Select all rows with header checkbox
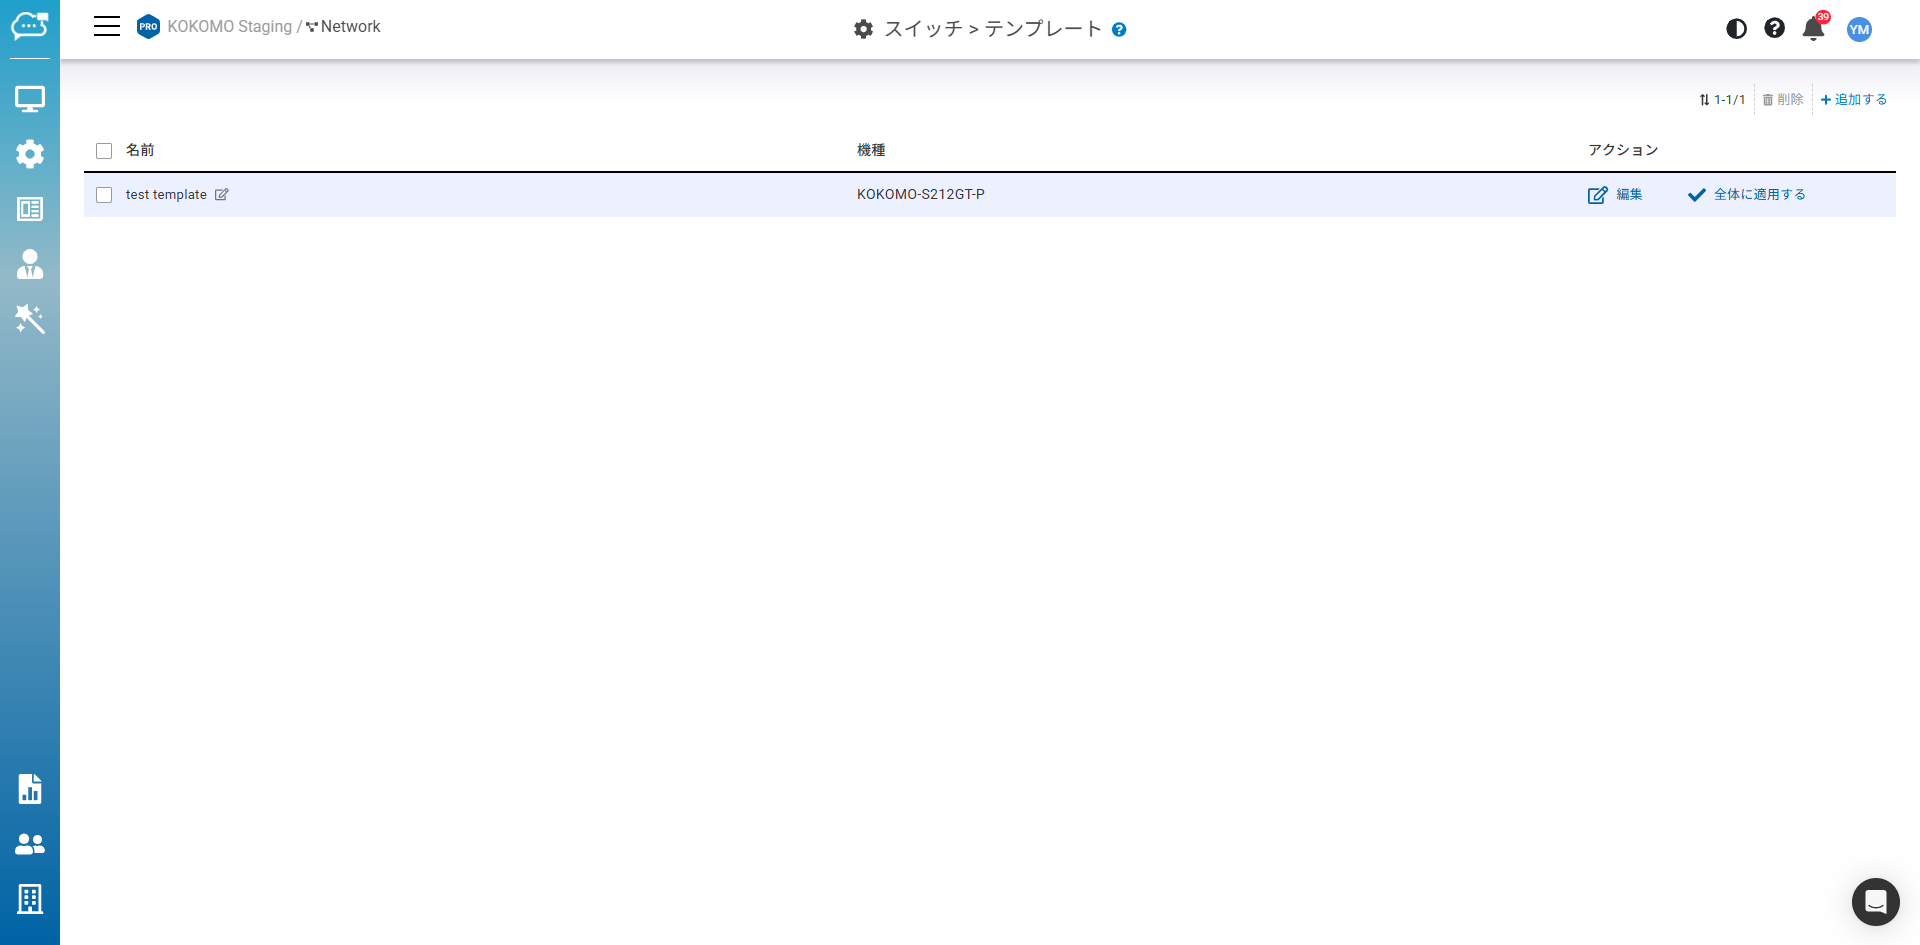Image resolution: width=1920 pixels, height=945 pixels. 104,151
